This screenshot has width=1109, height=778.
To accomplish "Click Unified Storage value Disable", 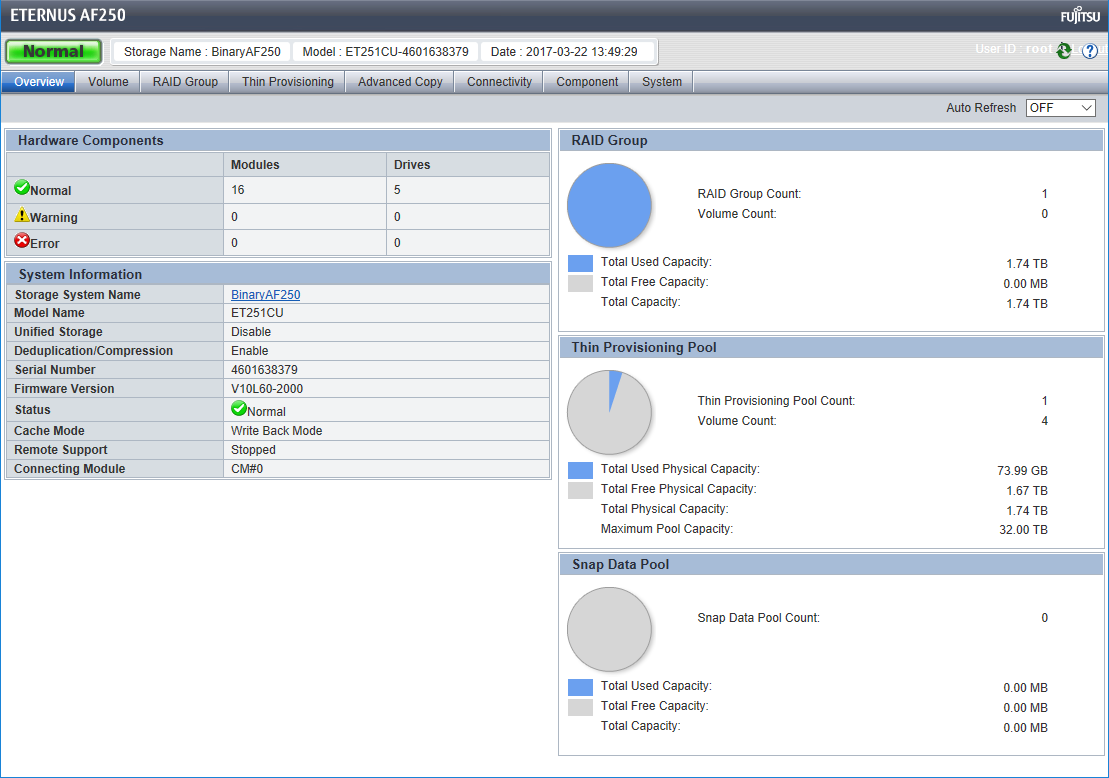I will 251,332.
